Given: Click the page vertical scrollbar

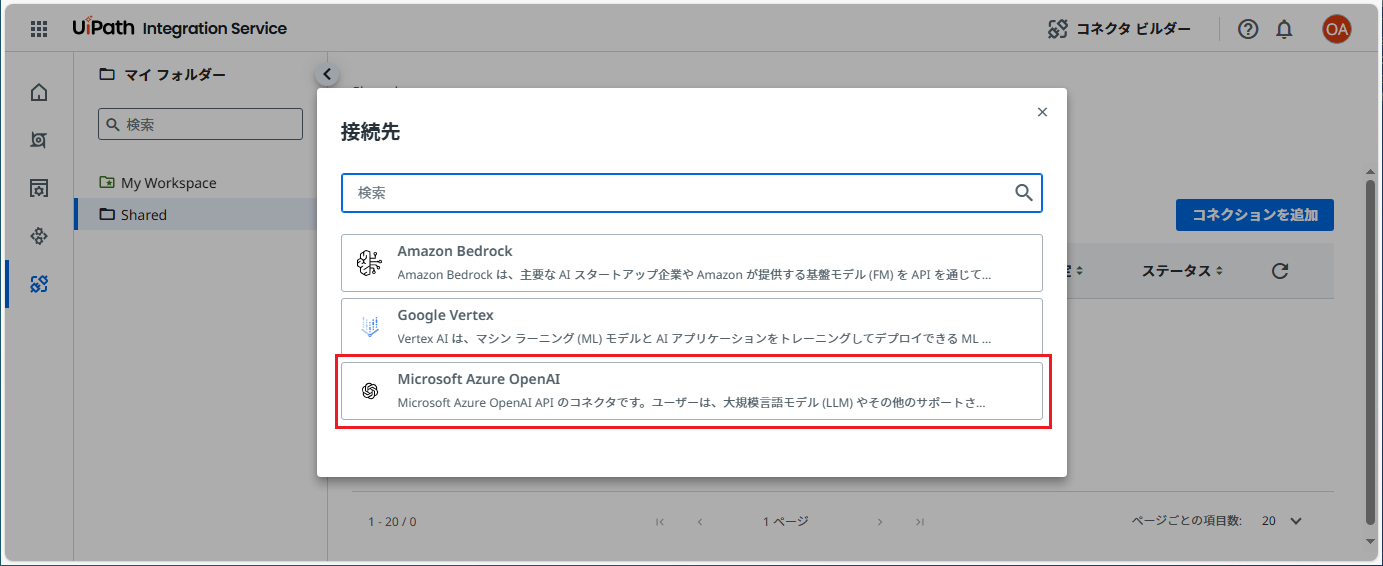Looking at the screenshot, I should point(1370,351).
